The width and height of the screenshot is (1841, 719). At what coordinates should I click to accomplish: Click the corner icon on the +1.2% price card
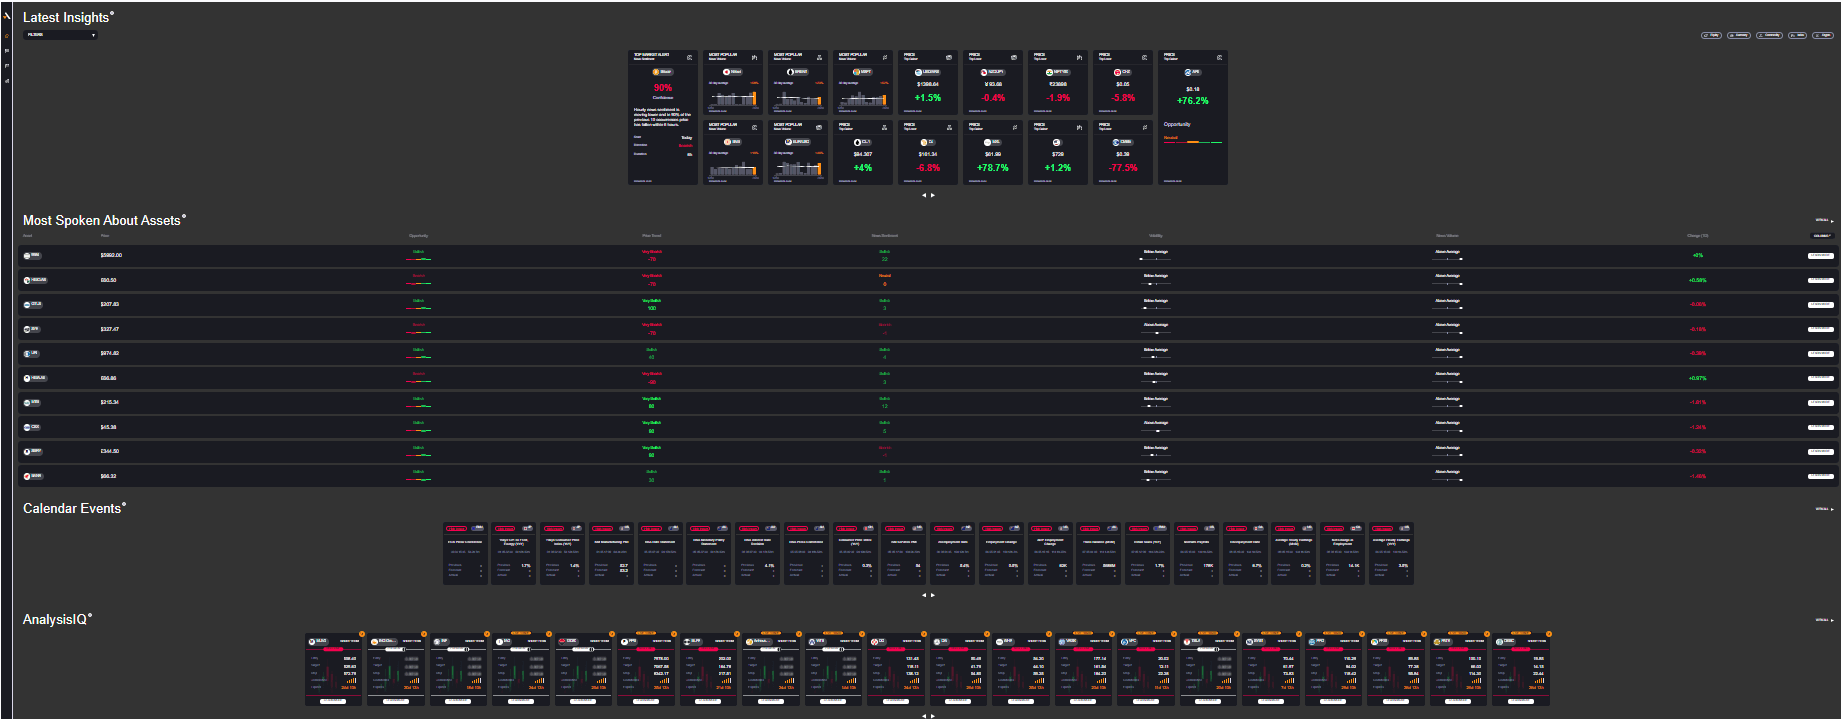pyautogui.click(x=1079, y=127)
